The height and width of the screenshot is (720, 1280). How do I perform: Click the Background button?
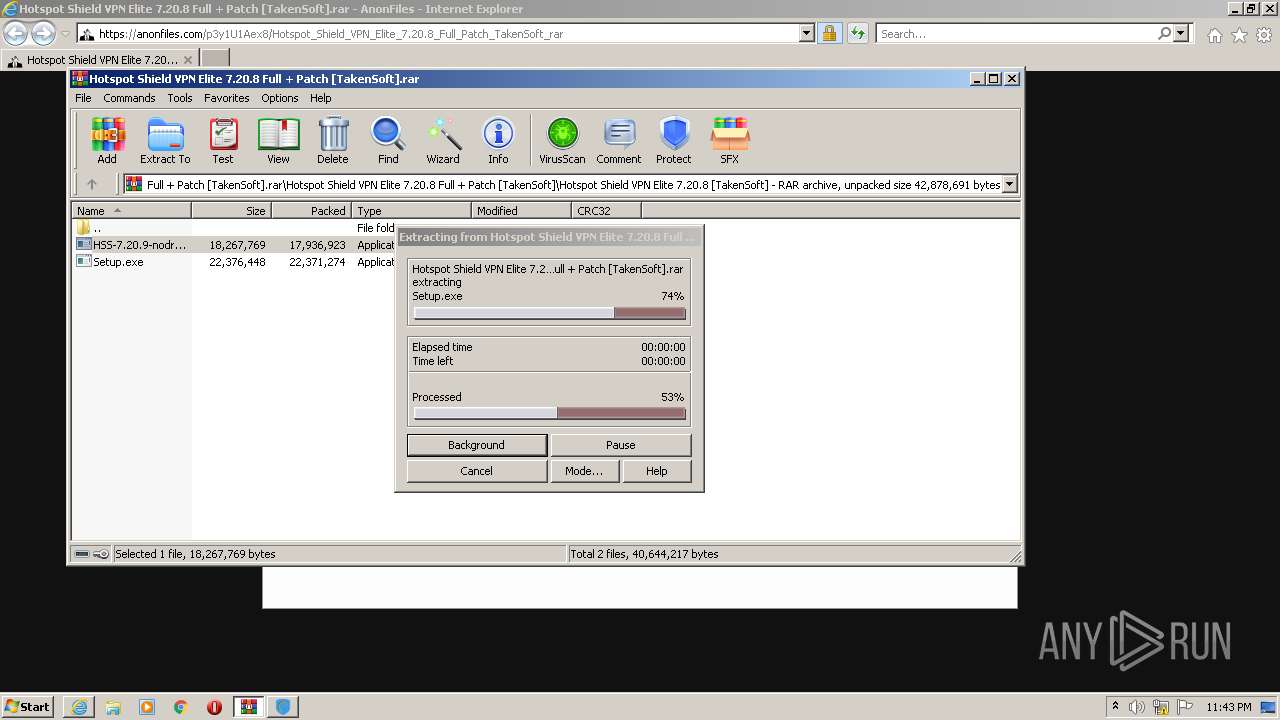477,445
